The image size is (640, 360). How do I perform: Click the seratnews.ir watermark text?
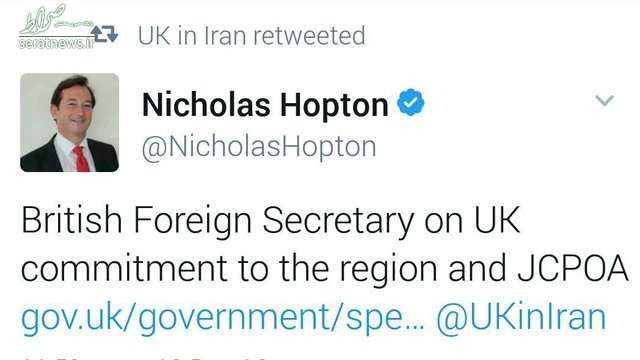tap(56, 43)
